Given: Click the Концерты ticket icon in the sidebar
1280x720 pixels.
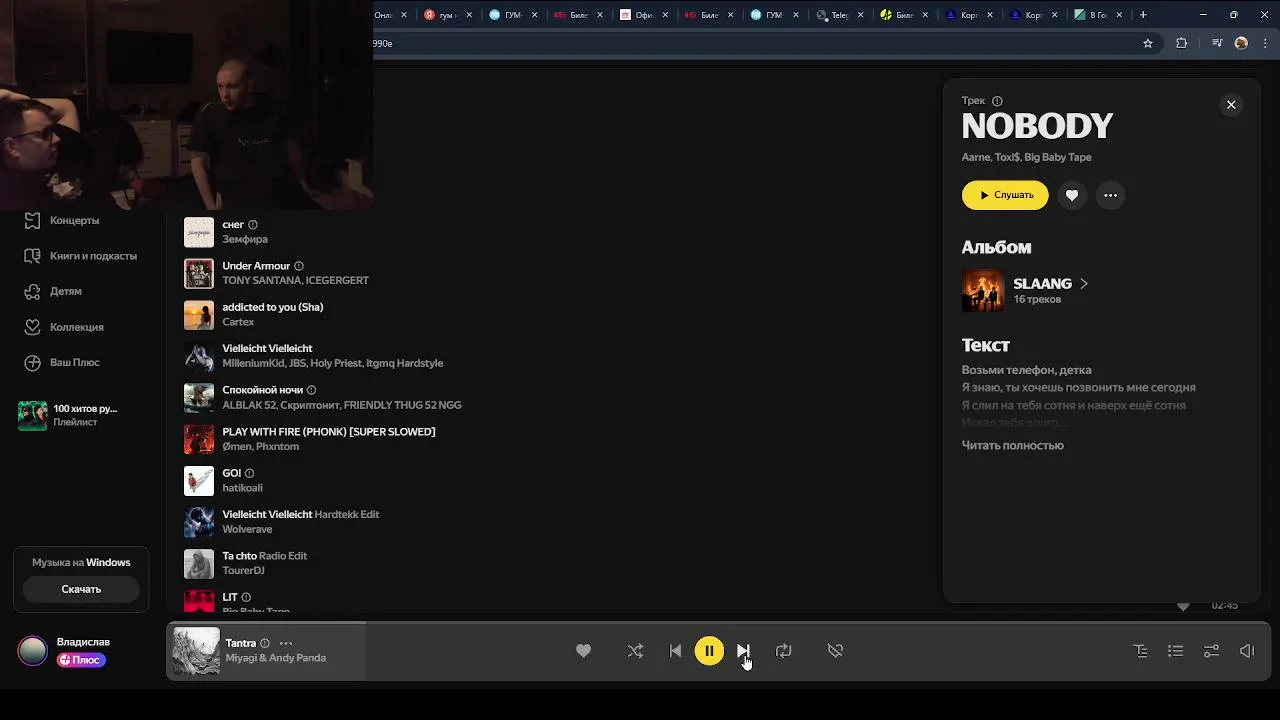Looking at the screenshot, I should pyautogui.click(x=32, y=220).
